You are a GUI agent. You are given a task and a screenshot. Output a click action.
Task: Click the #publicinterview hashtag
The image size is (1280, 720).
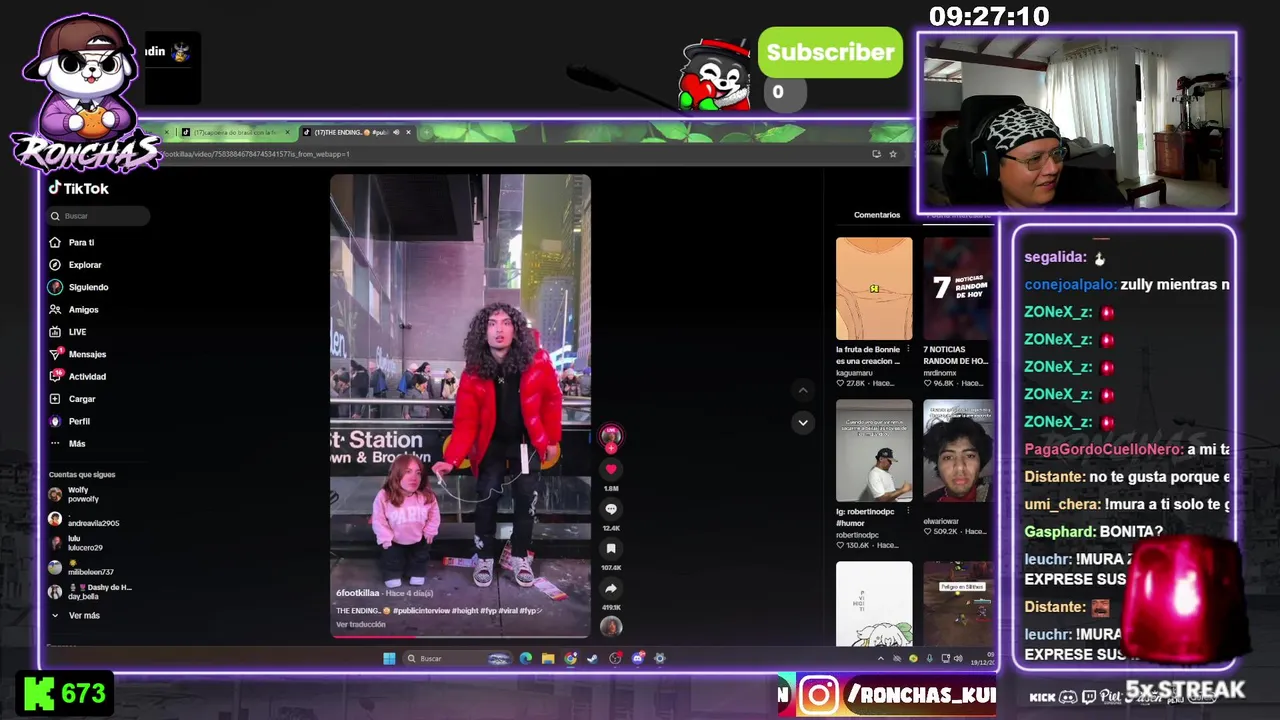point(420,611)
